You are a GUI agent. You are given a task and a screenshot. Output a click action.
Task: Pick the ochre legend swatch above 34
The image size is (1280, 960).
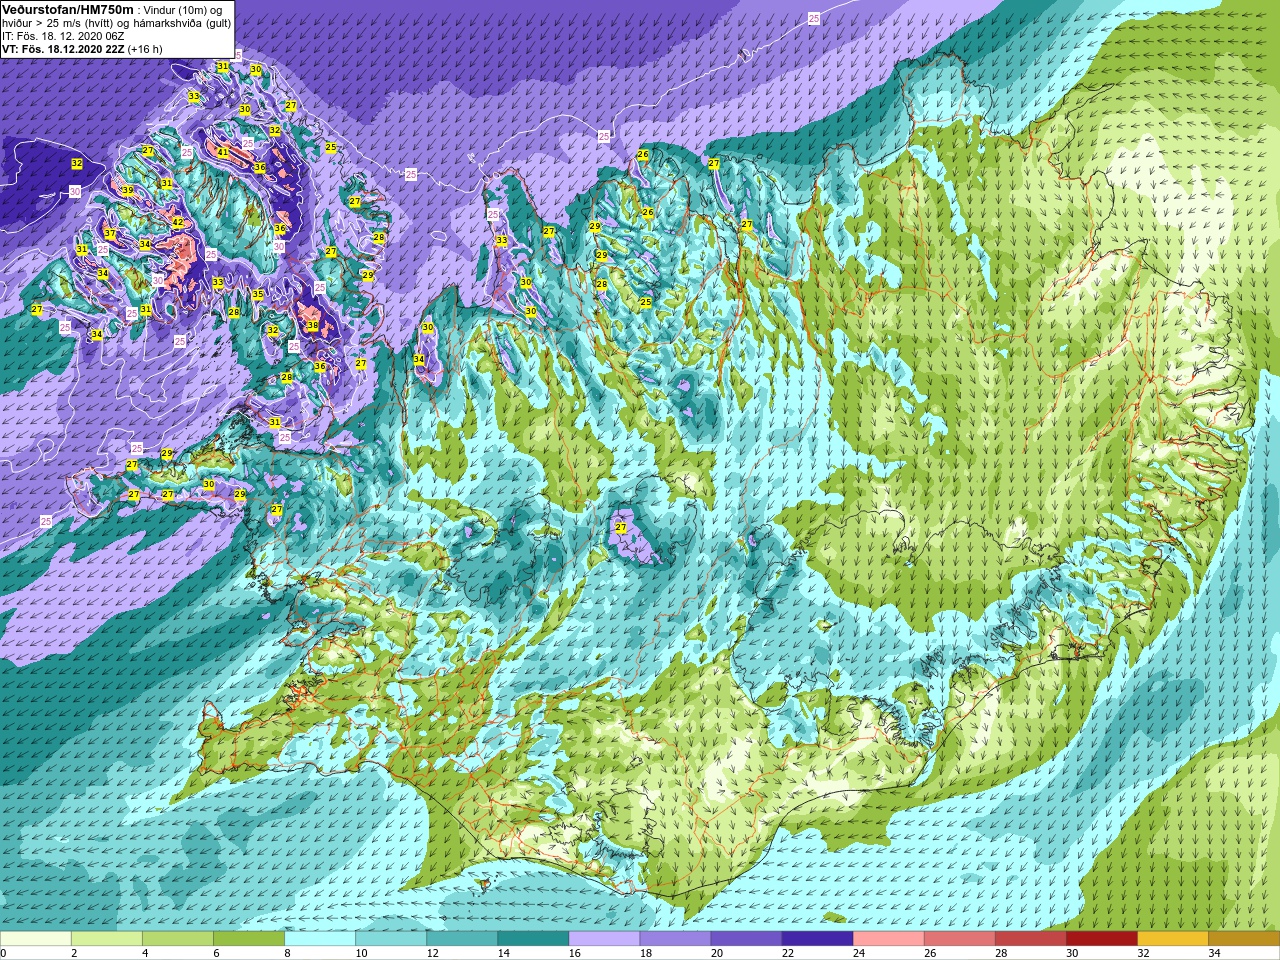[1243, 939]
